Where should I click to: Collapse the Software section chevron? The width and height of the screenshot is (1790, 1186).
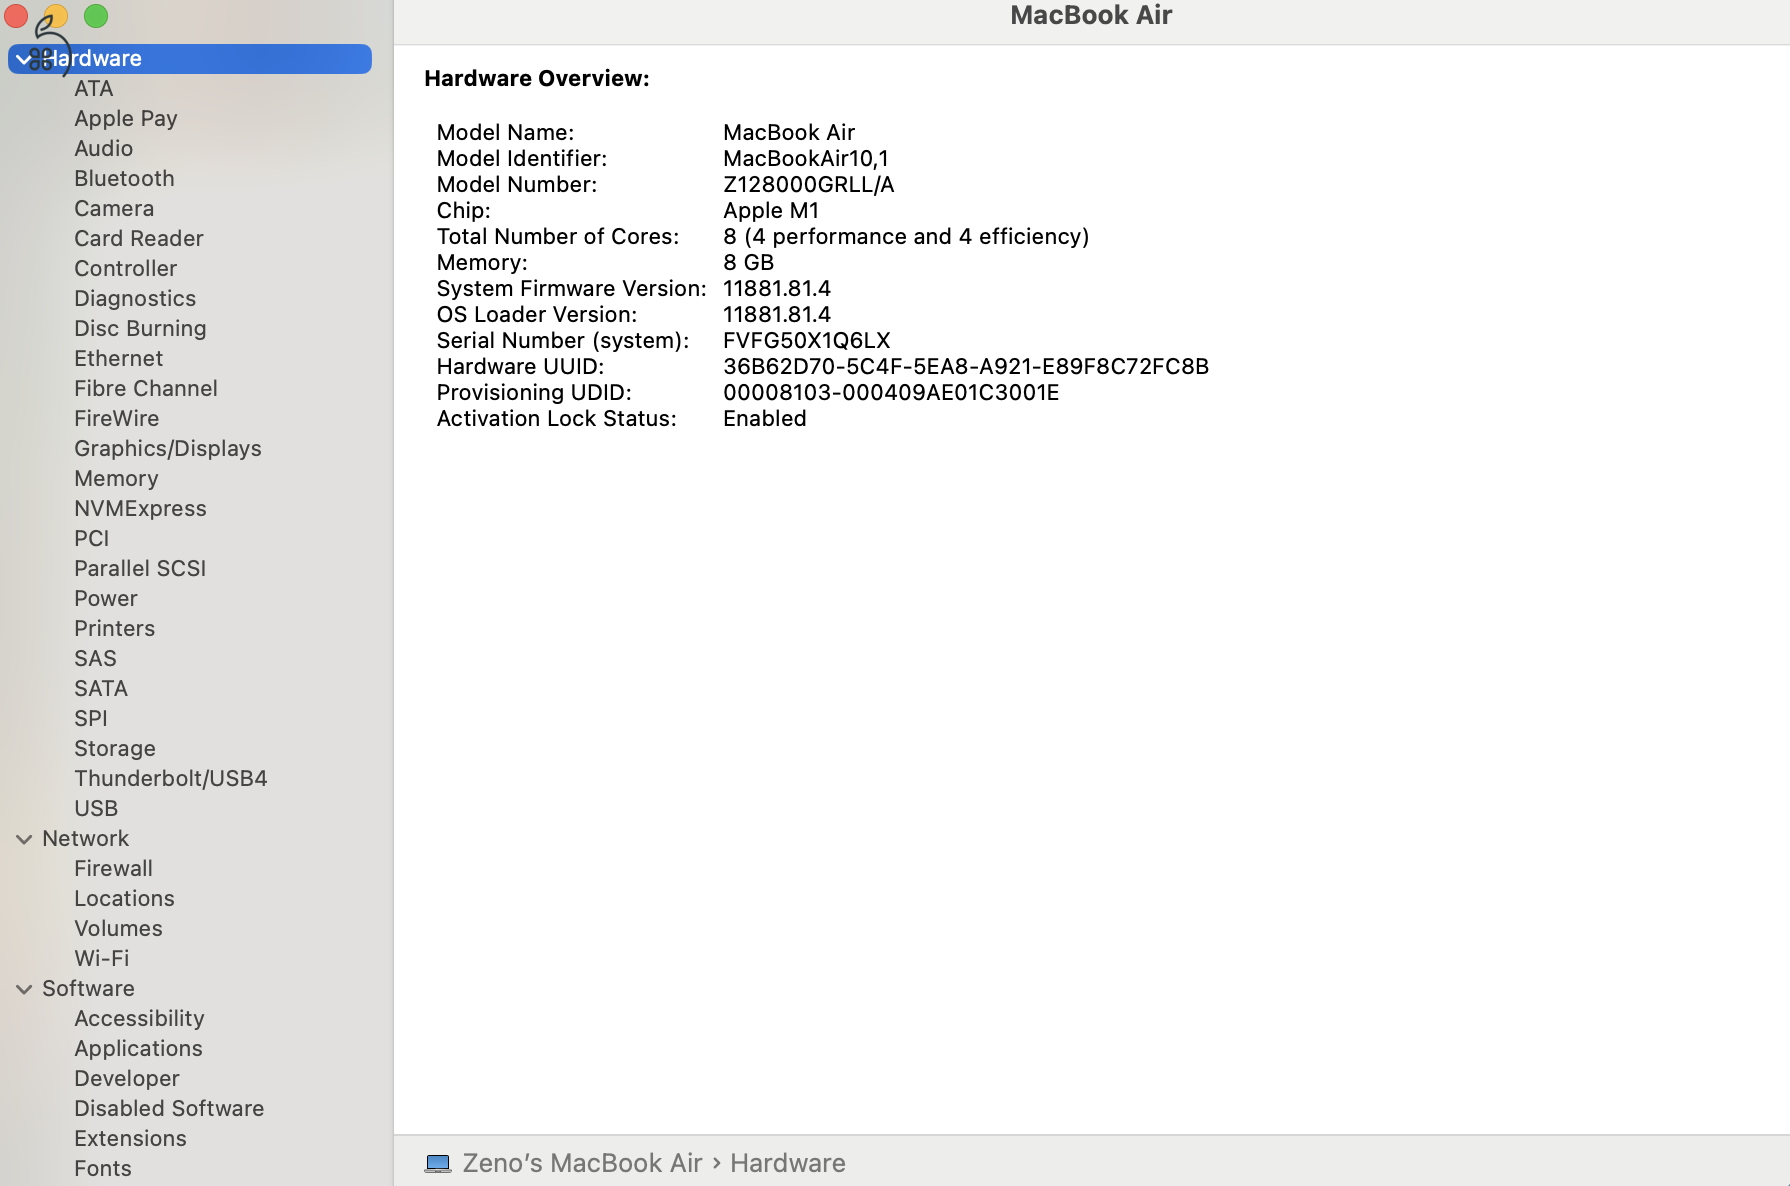click(24, 989)
